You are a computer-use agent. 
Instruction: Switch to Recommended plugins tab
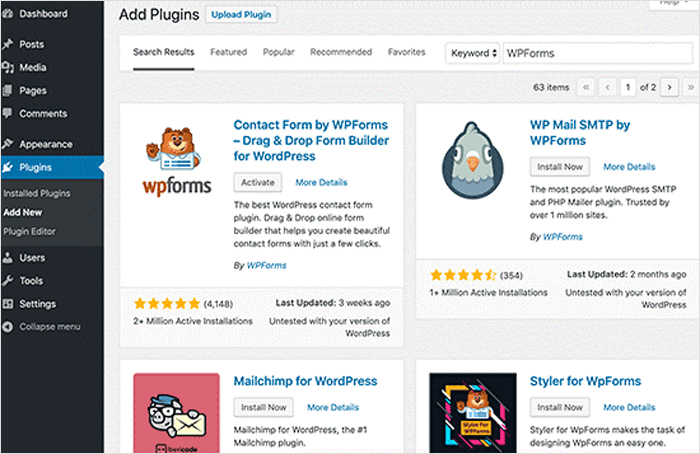341,52
